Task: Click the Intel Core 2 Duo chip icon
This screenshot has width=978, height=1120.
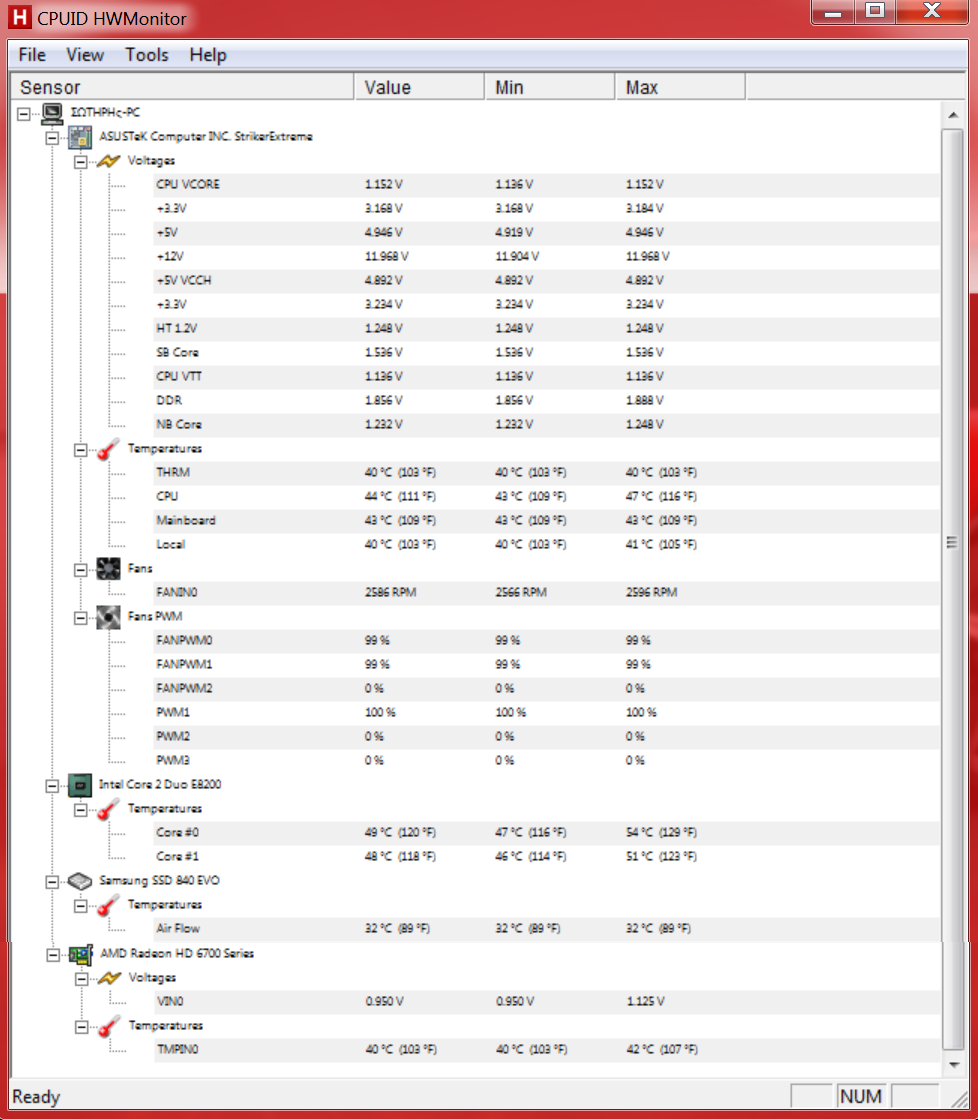Action: (x=80, y=785)
